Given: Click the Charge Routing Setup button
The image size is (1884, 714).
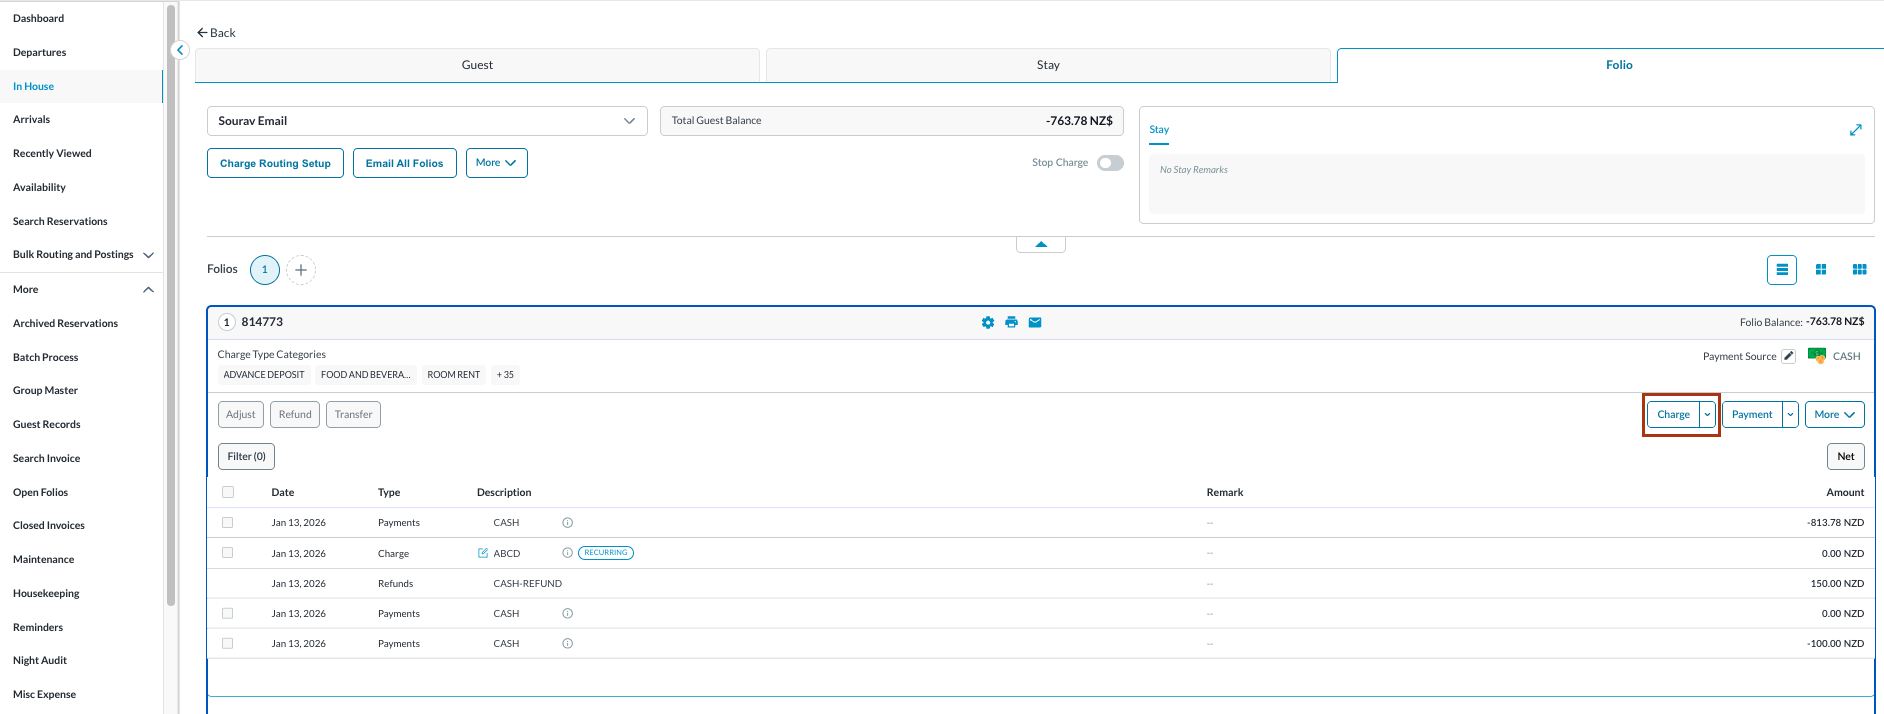Looking at the screenshot, I should (275, 163).
